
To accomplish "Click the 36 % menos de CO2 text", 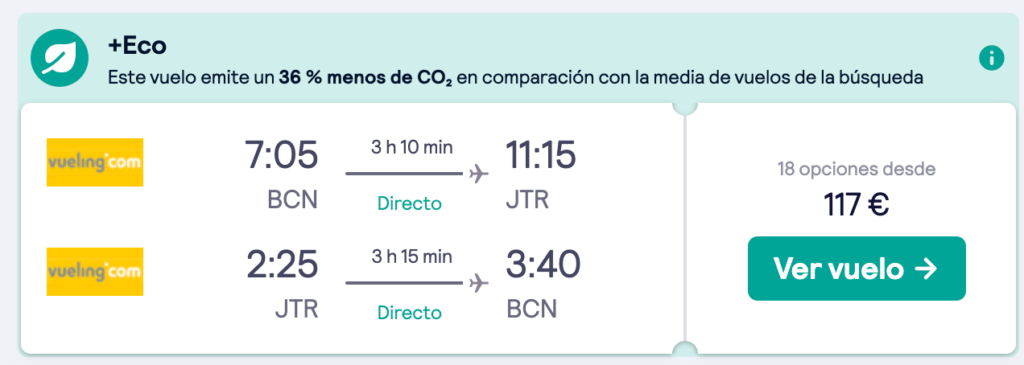I will coord(366,79).
